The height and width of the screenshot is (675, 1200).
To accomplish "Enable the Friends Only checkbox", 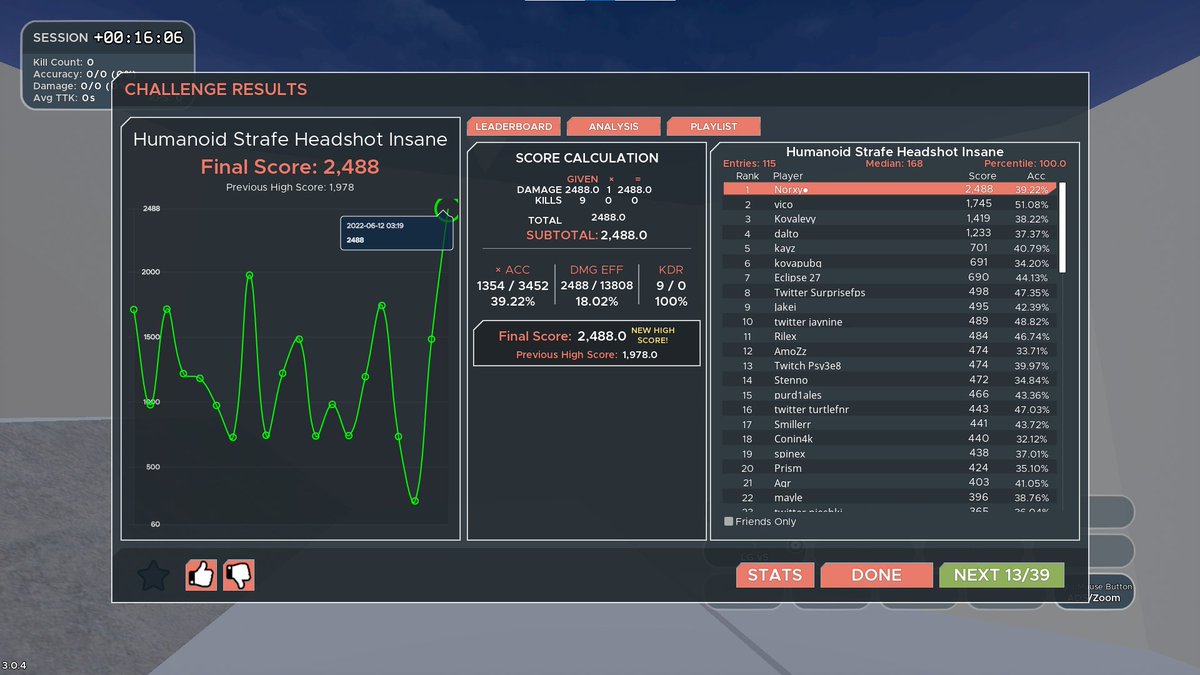I will click(x=728, y=521).
